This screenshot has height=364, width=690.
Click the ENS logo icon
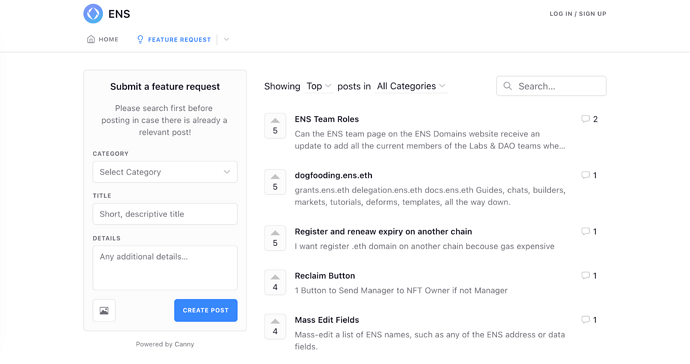click(x=93, y=14)
